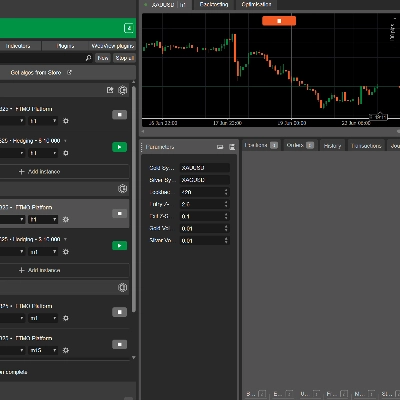Viewport: 400px width, 400px height.
Task: Click the Silver Symbol input field
Action: [205, 180]
